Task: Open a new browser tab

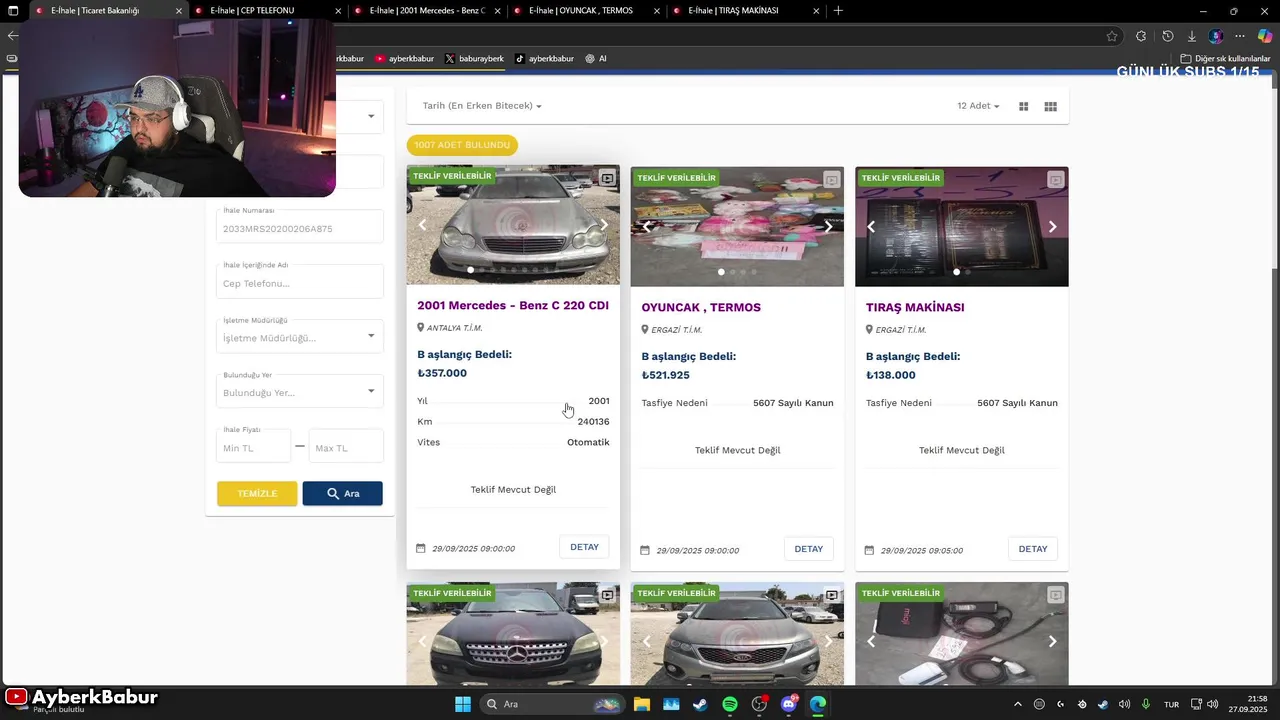Action: coord(838,11)
